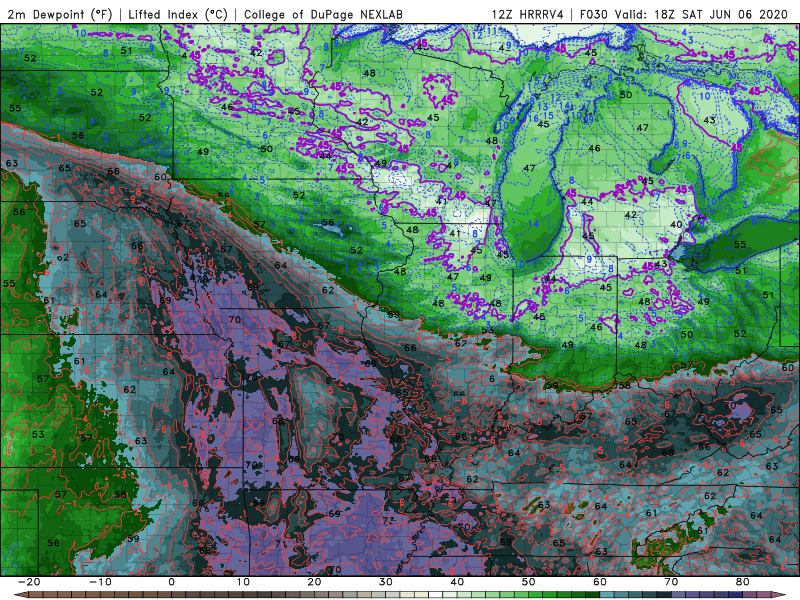Viewport: 800px width, 600px height.
Task: Click the 40 label on the color scale
Action: coord(457,582)
